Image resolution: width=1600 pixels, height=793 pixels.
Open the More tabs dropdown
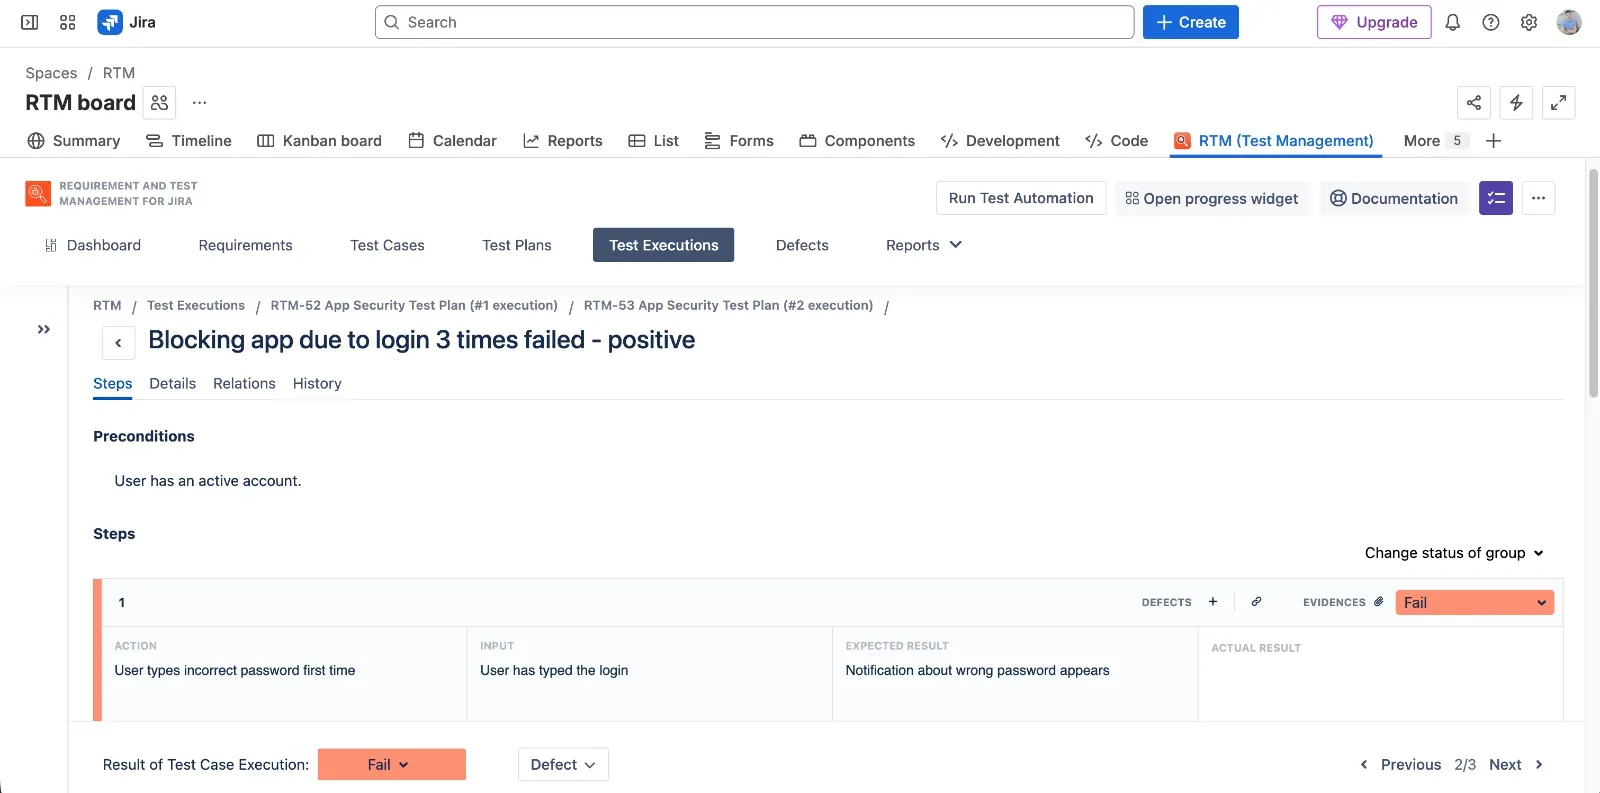(1435, 141)
